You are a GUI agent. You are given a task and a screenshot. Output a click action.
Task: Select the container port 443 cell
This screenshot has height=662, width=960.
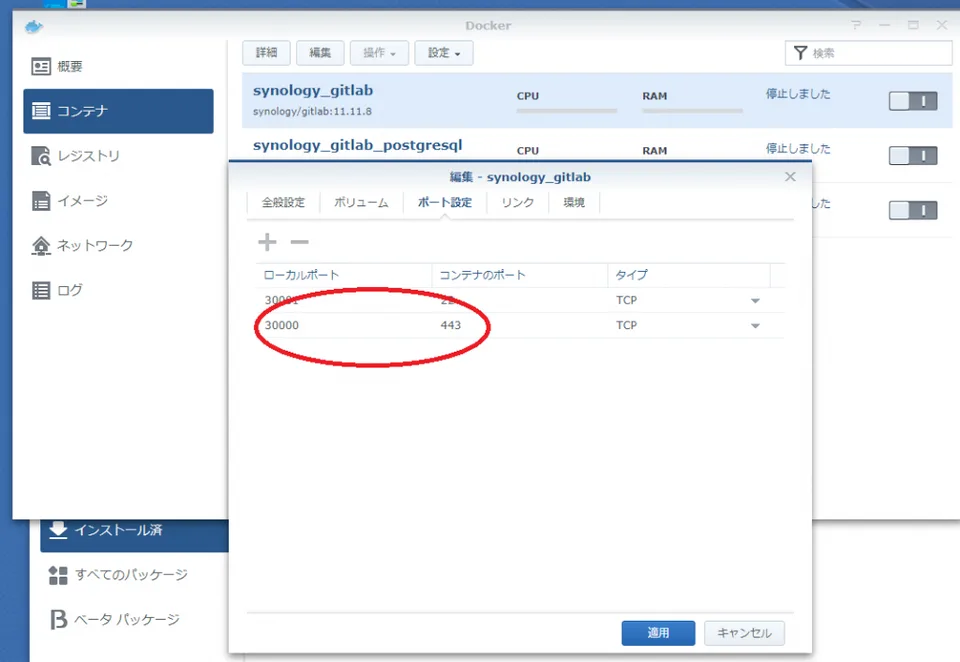point(520,325)
